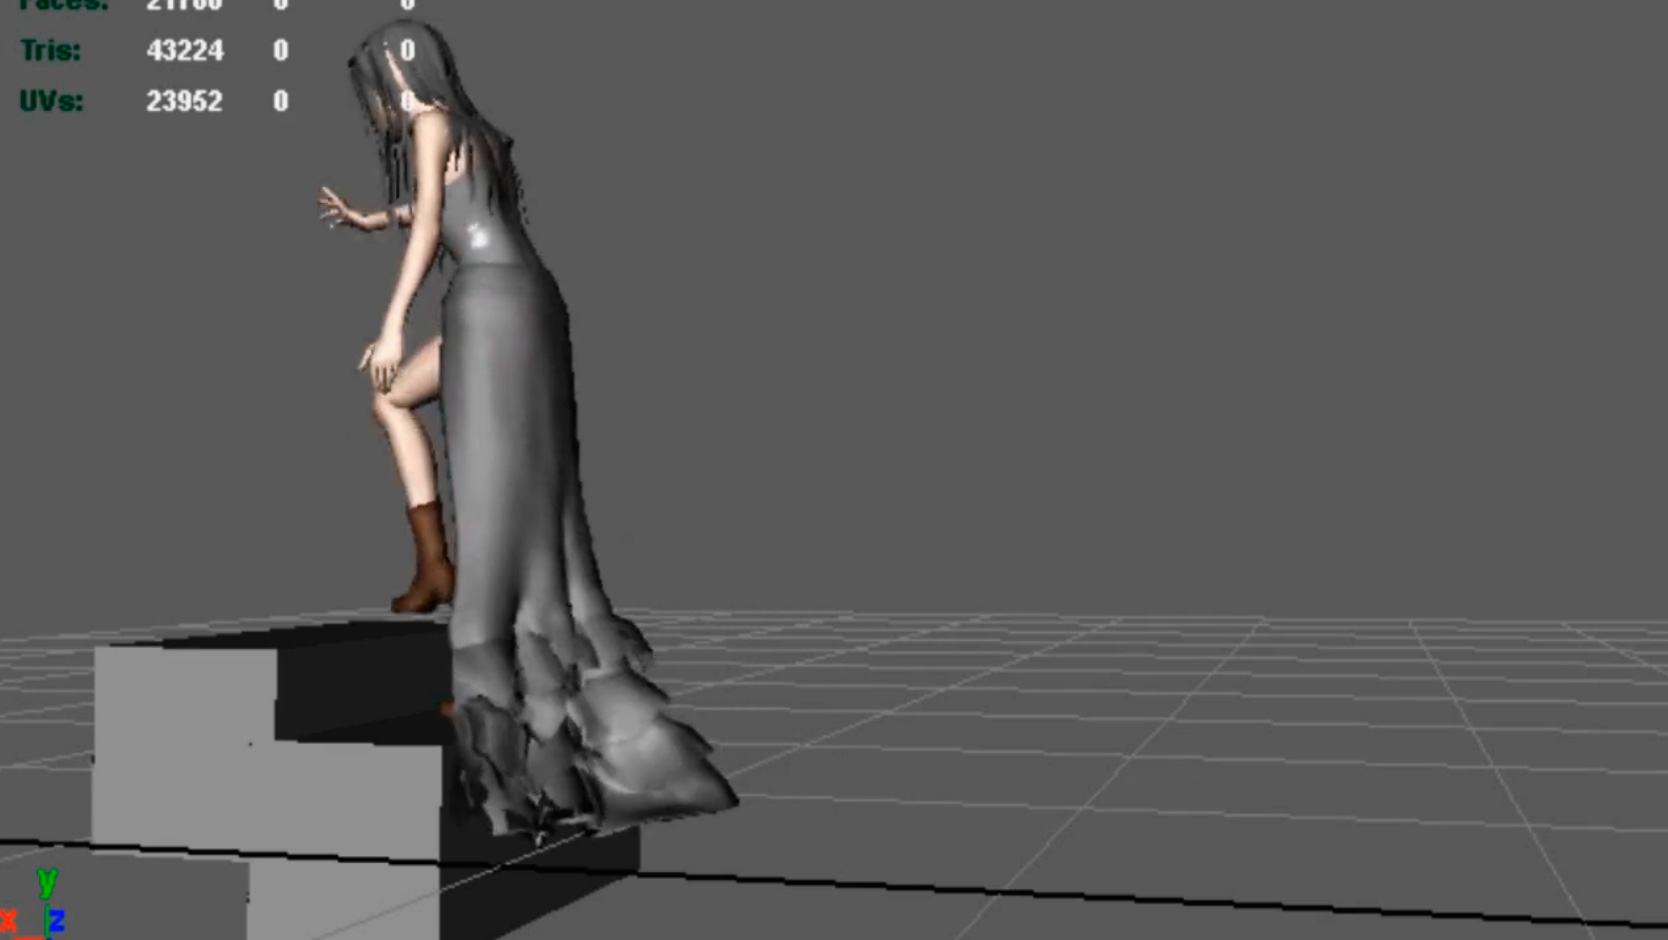Select the character's brown boot
The height and width of the screenshot is (940, 1668).
(x=424, y=558)
